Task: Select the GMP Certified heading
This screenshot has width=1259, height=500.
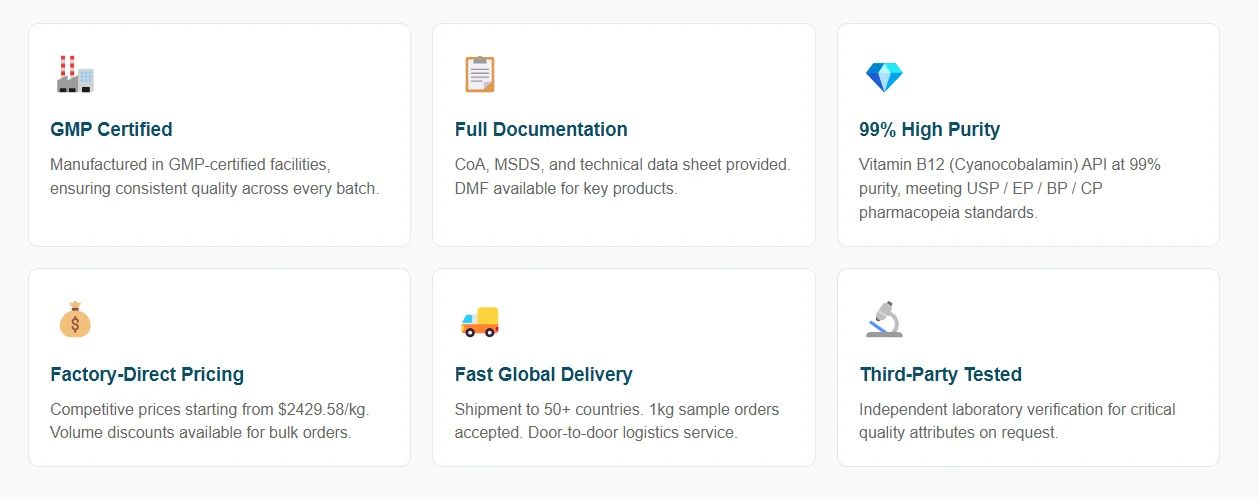Action: coord(111,129)
